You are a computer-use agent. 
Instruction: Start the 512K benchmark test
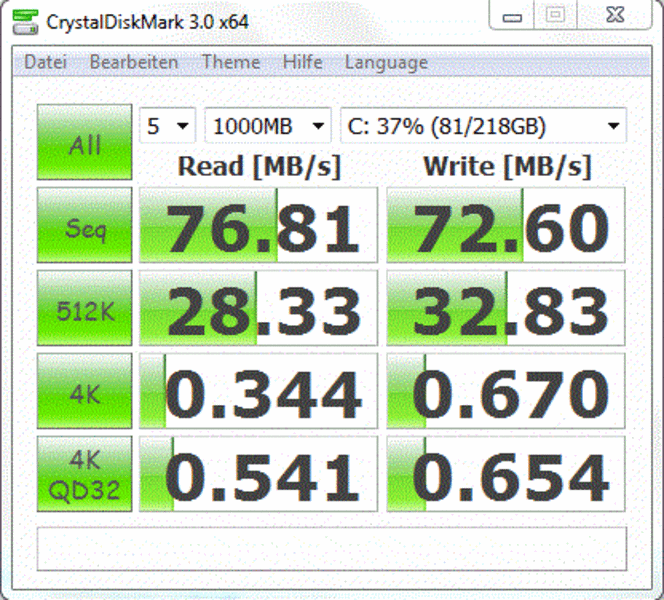click(x=84, y=308)
